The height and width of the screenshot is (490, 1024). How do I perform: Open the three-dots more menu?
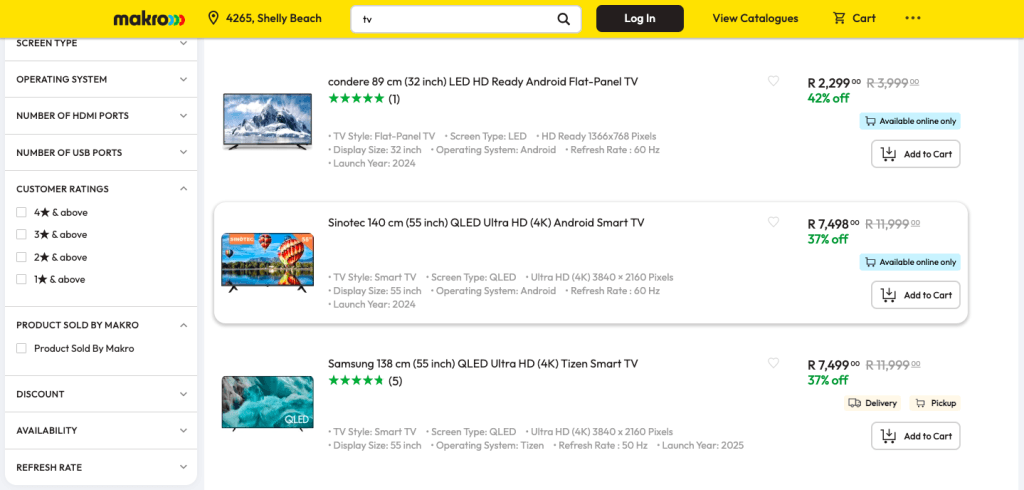[x=912, y=18]
